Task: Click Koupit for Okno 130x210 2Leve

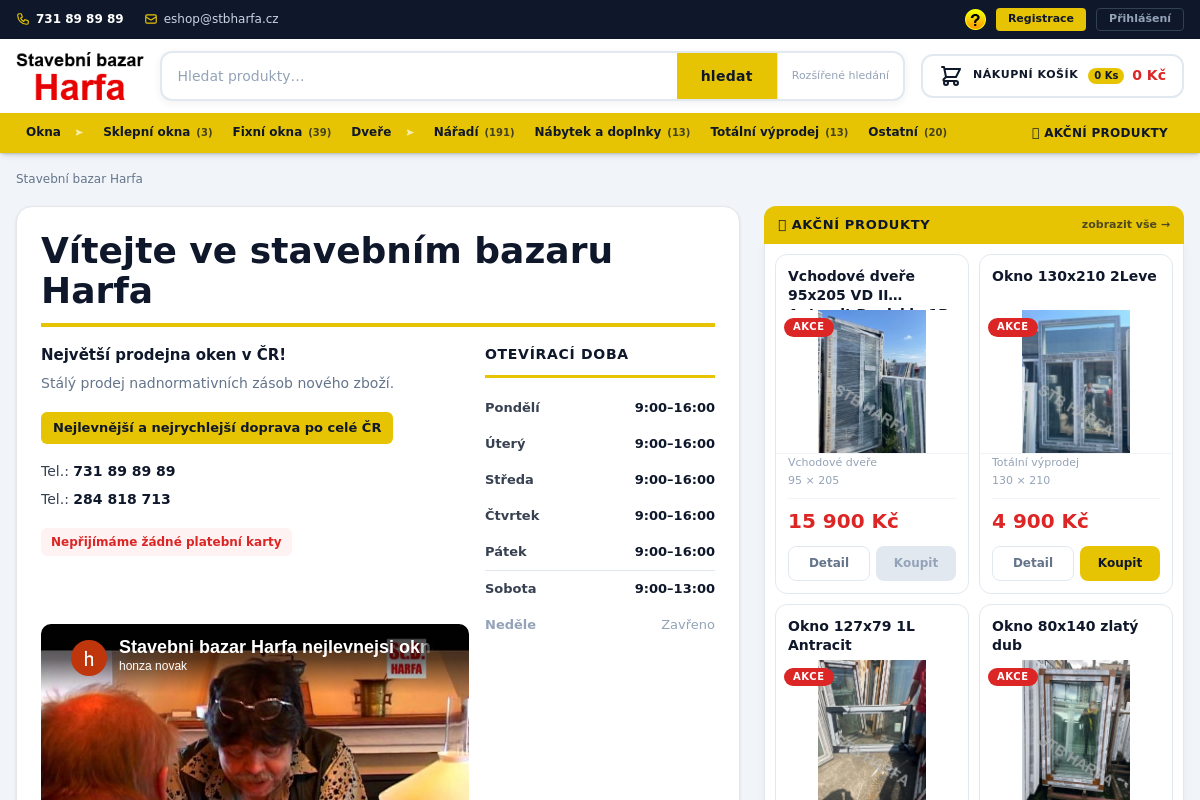Action: (1120, 563)
